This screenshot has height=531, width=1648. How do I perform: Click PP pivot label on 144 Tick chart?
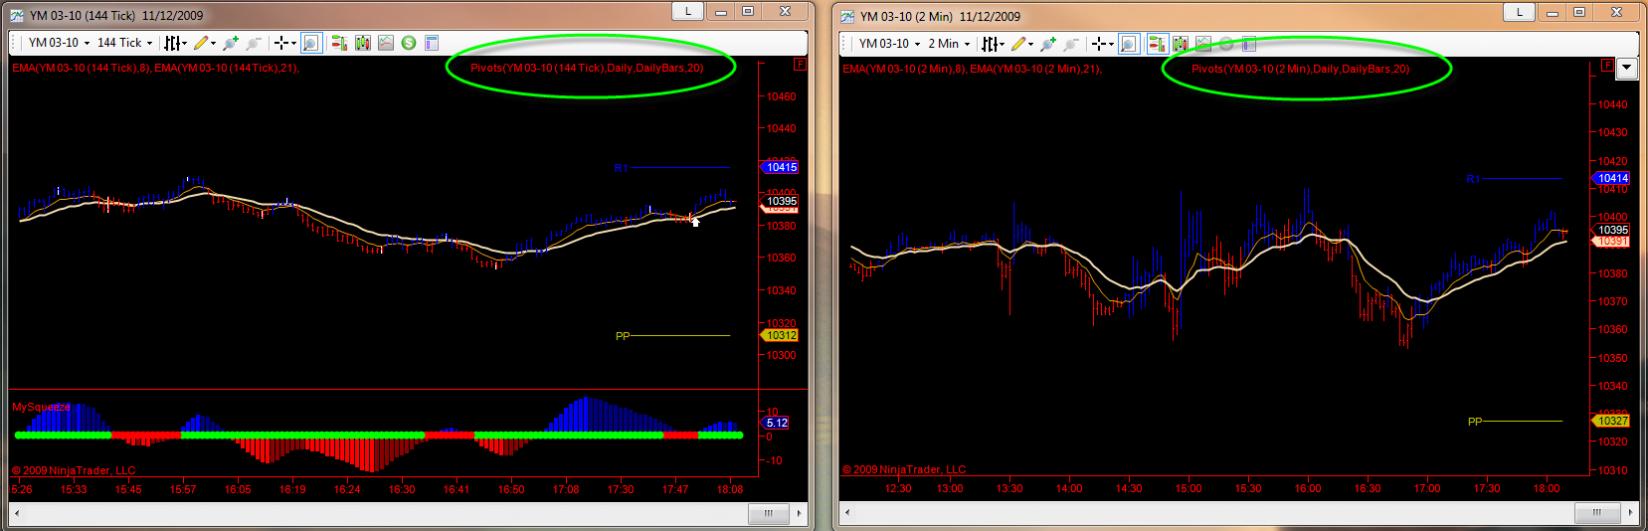(x=622, y=336)
